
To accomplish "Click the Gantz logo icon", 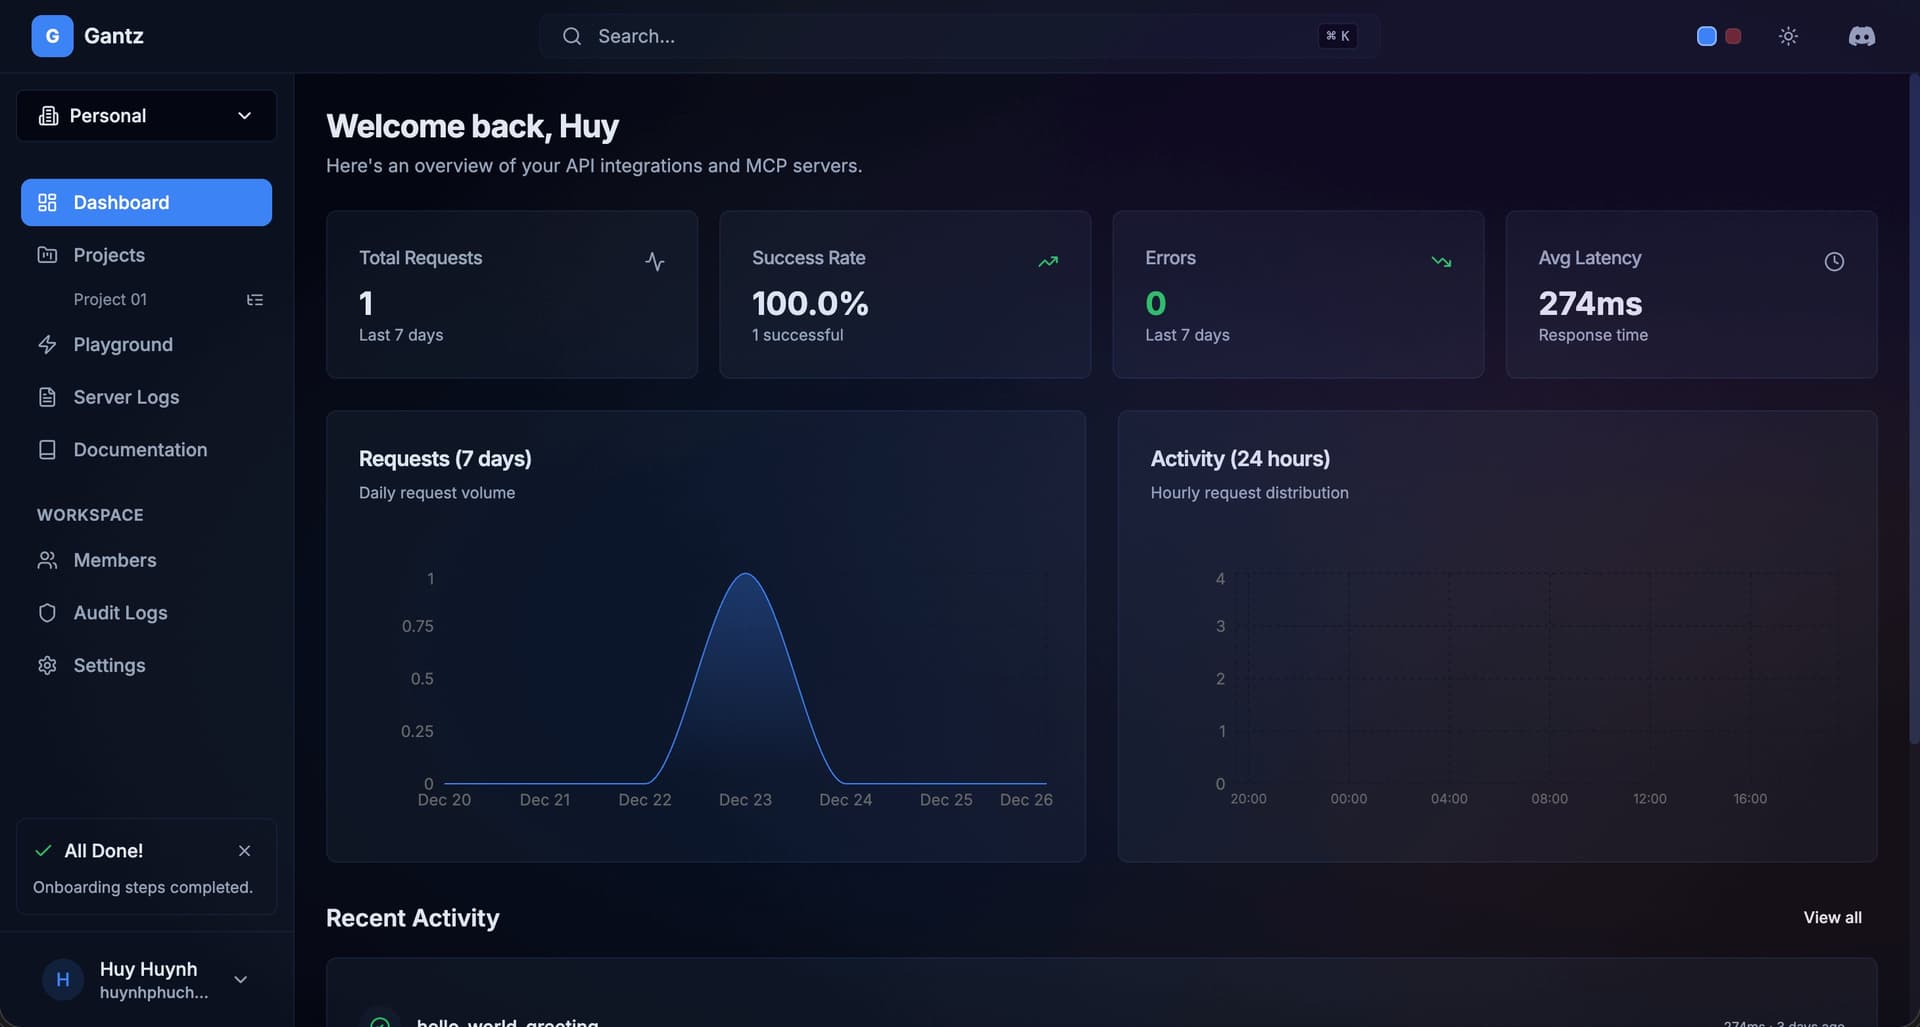I will pyautogui.click(x=52, y=35).
